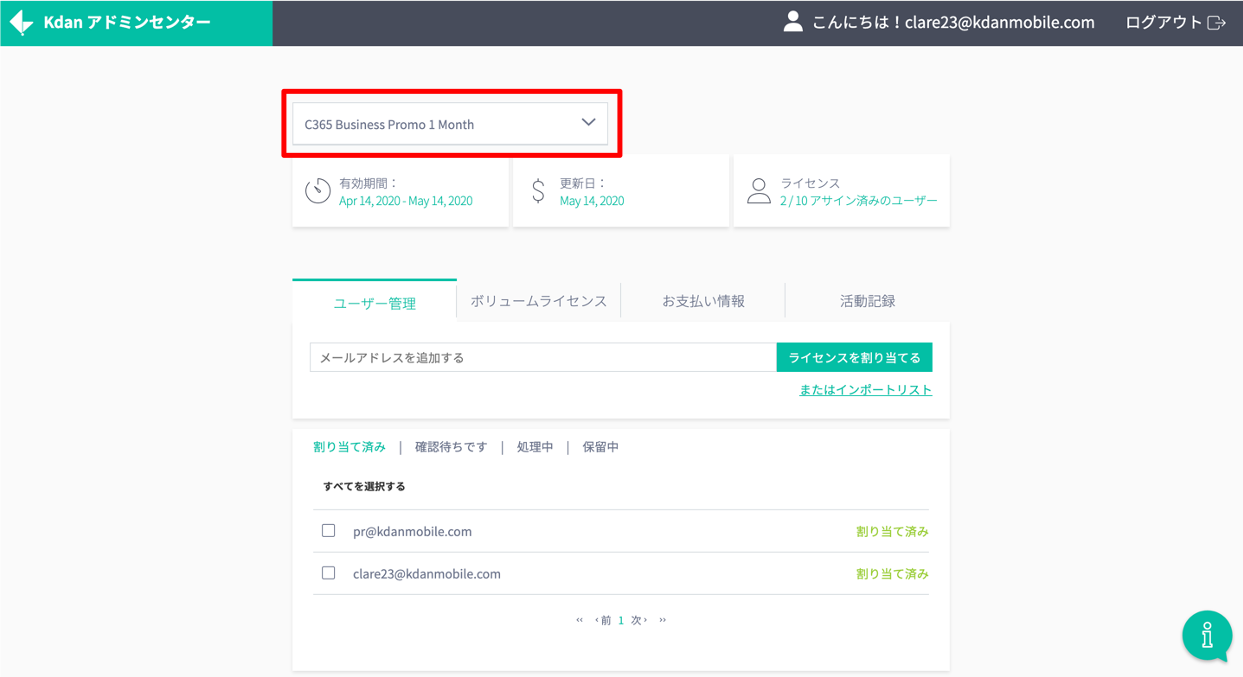This screenshot has width=1243, height=677.
Task: Click the May 14, 2020 renewal date
Action: (592, 201)
